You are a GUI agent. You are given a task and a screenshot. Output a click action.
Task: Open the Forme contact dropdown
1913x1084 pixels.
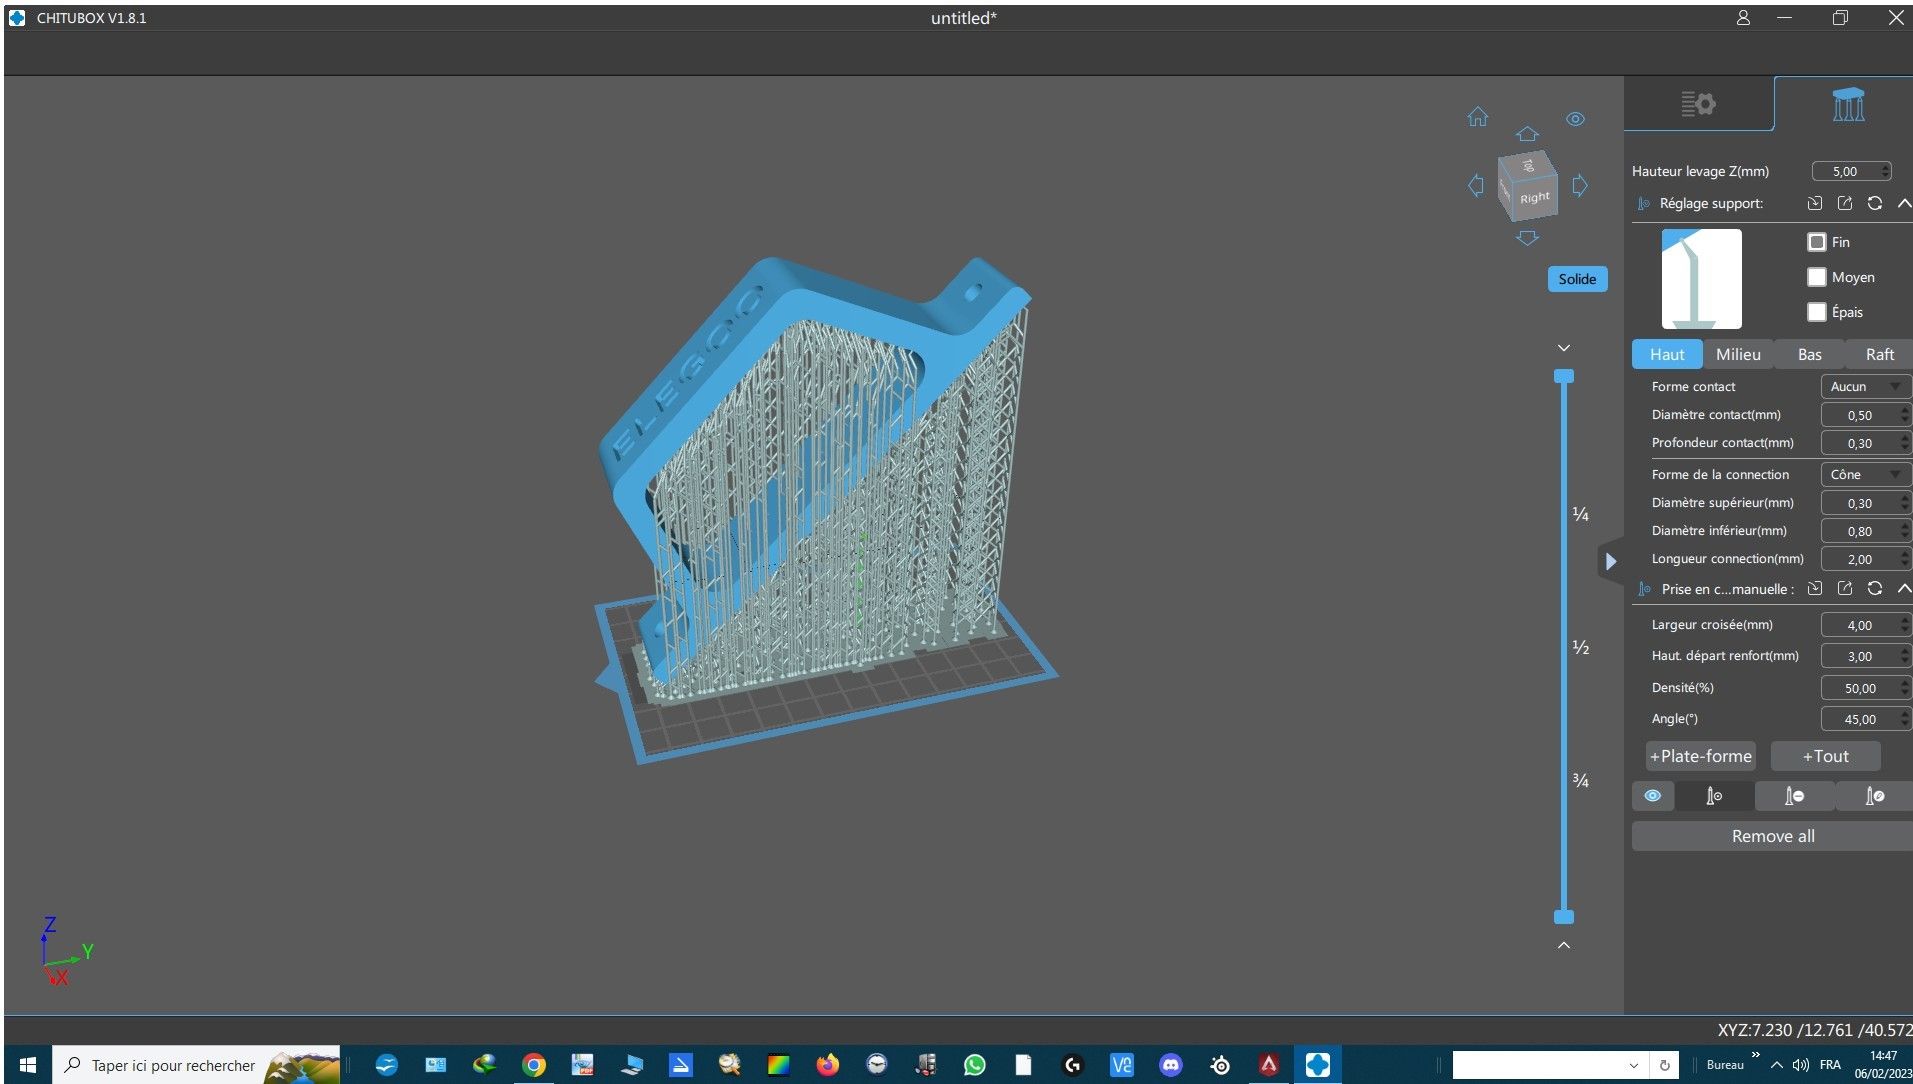coord(1865,387)
